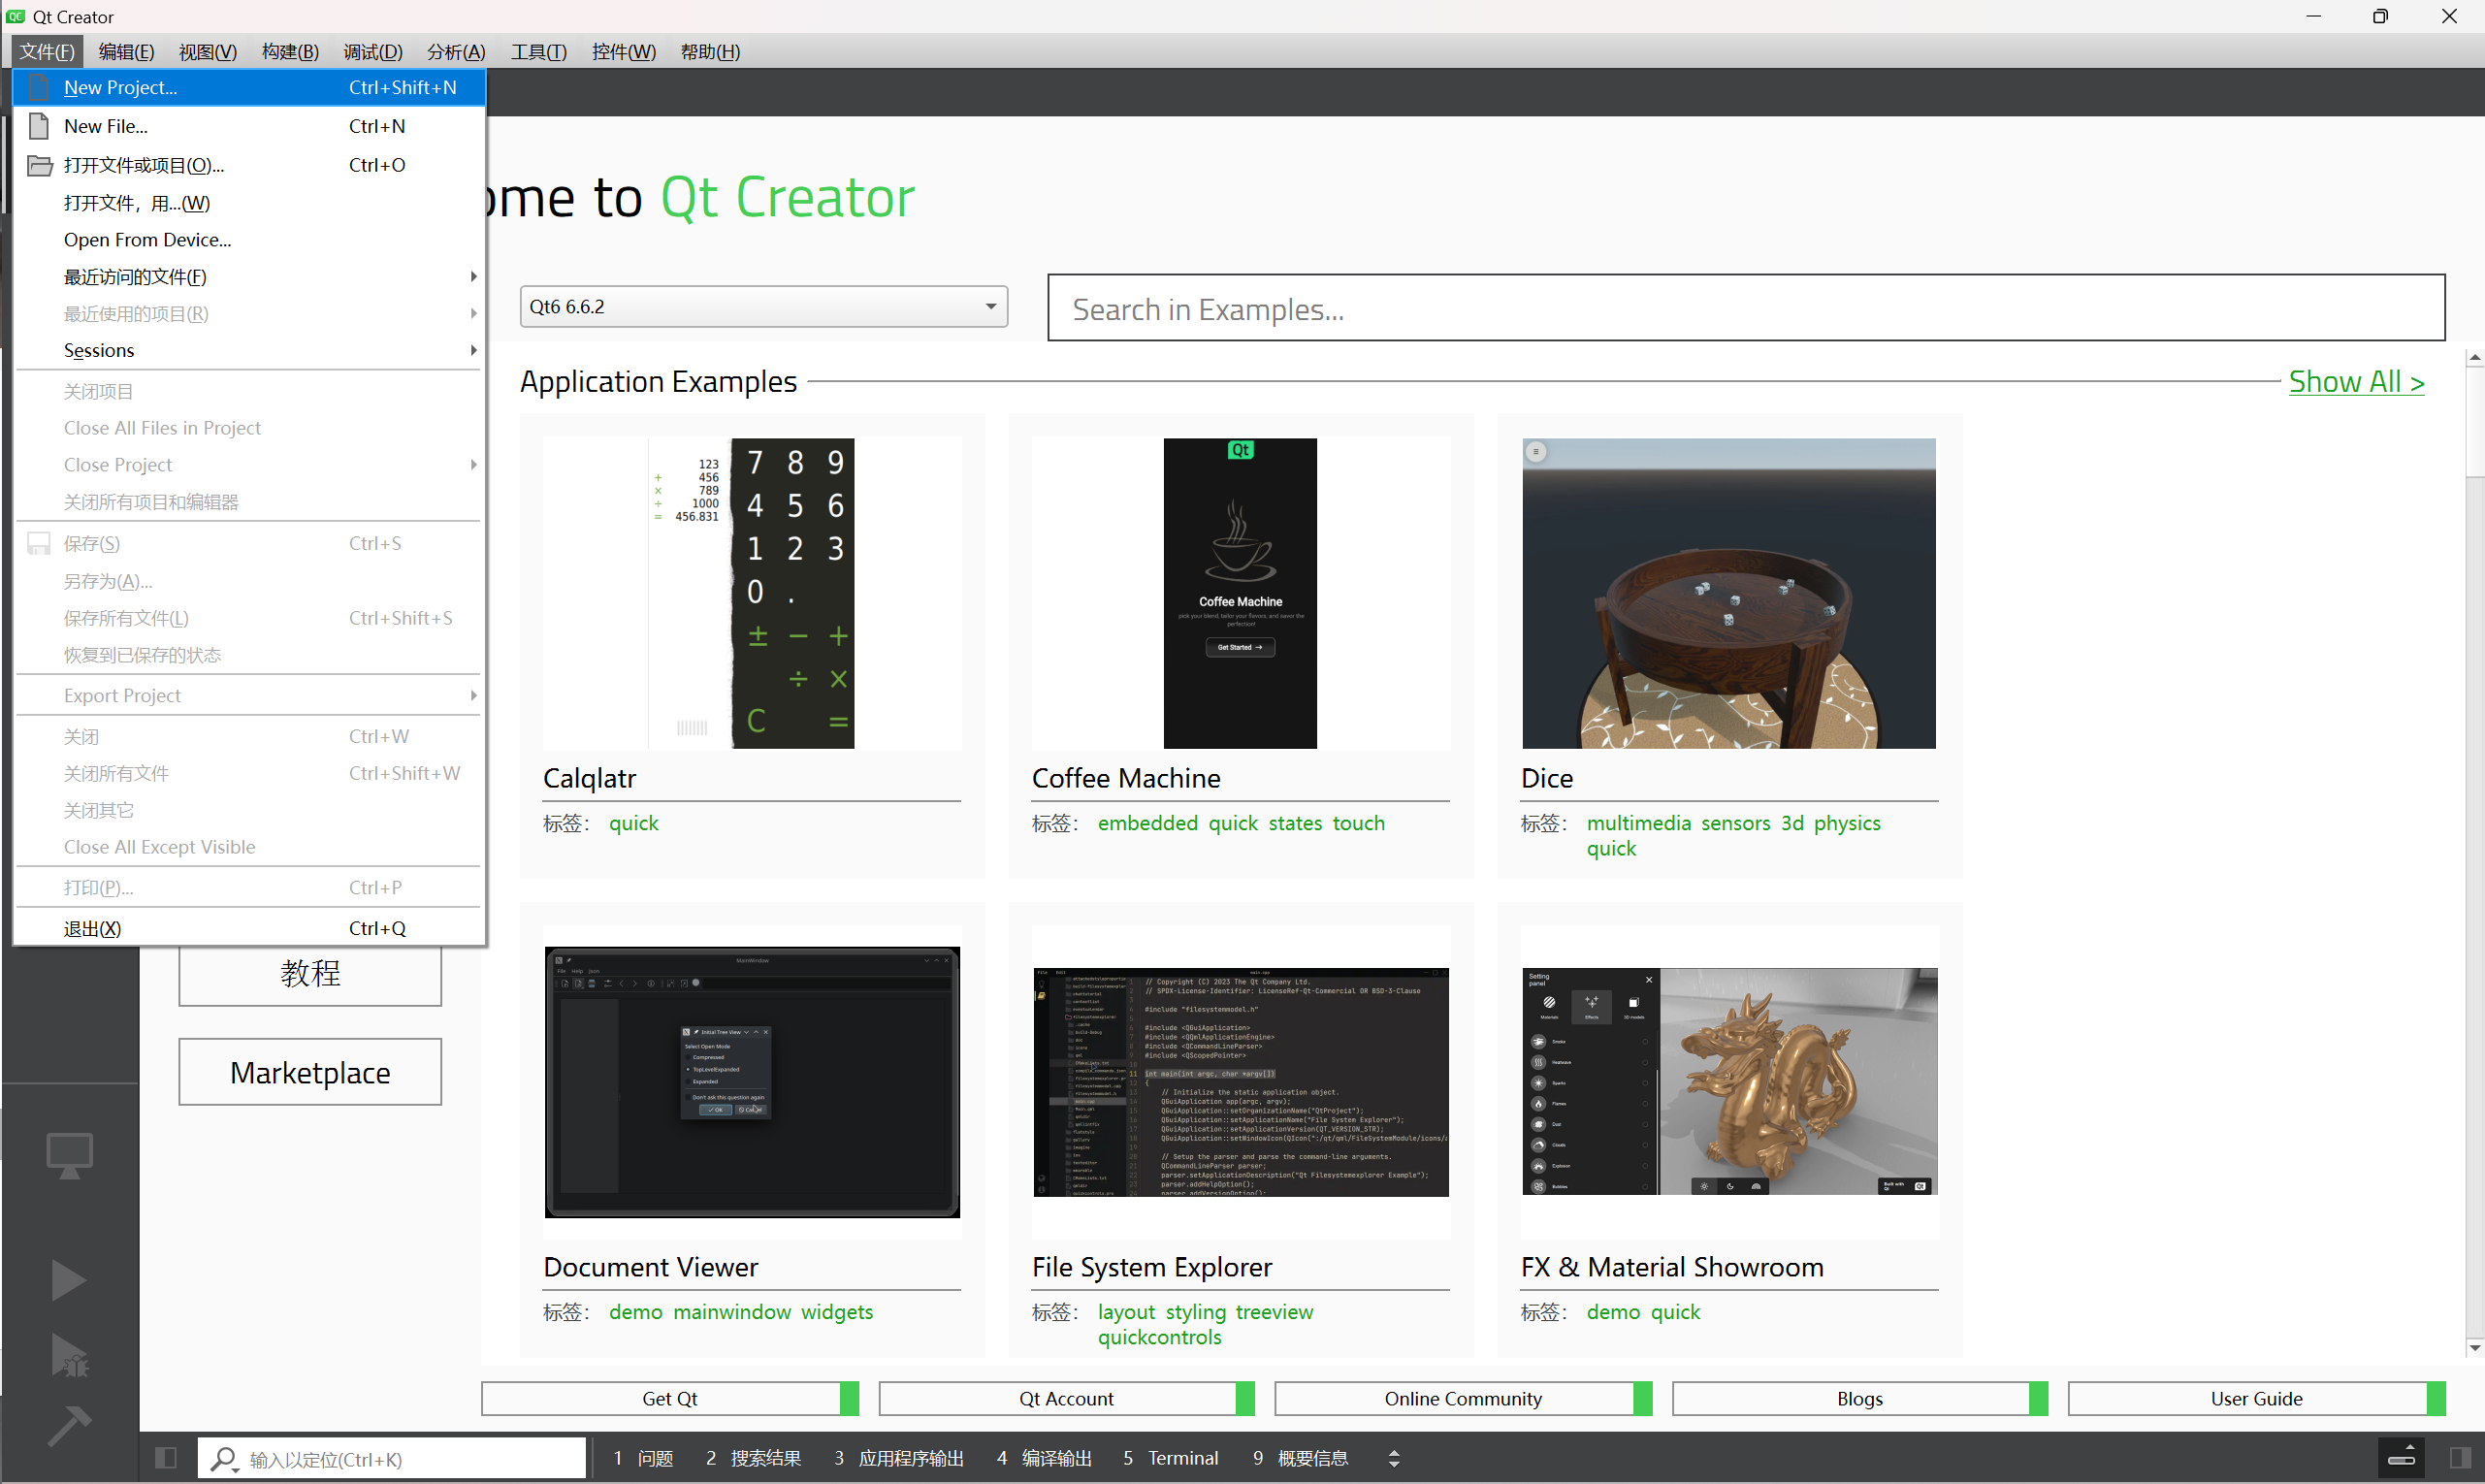Choose 退出 to quit Qt Creator
The width and height of the screenshot is (2485, 1484).
pyautogui.click(x=249, y=928)
